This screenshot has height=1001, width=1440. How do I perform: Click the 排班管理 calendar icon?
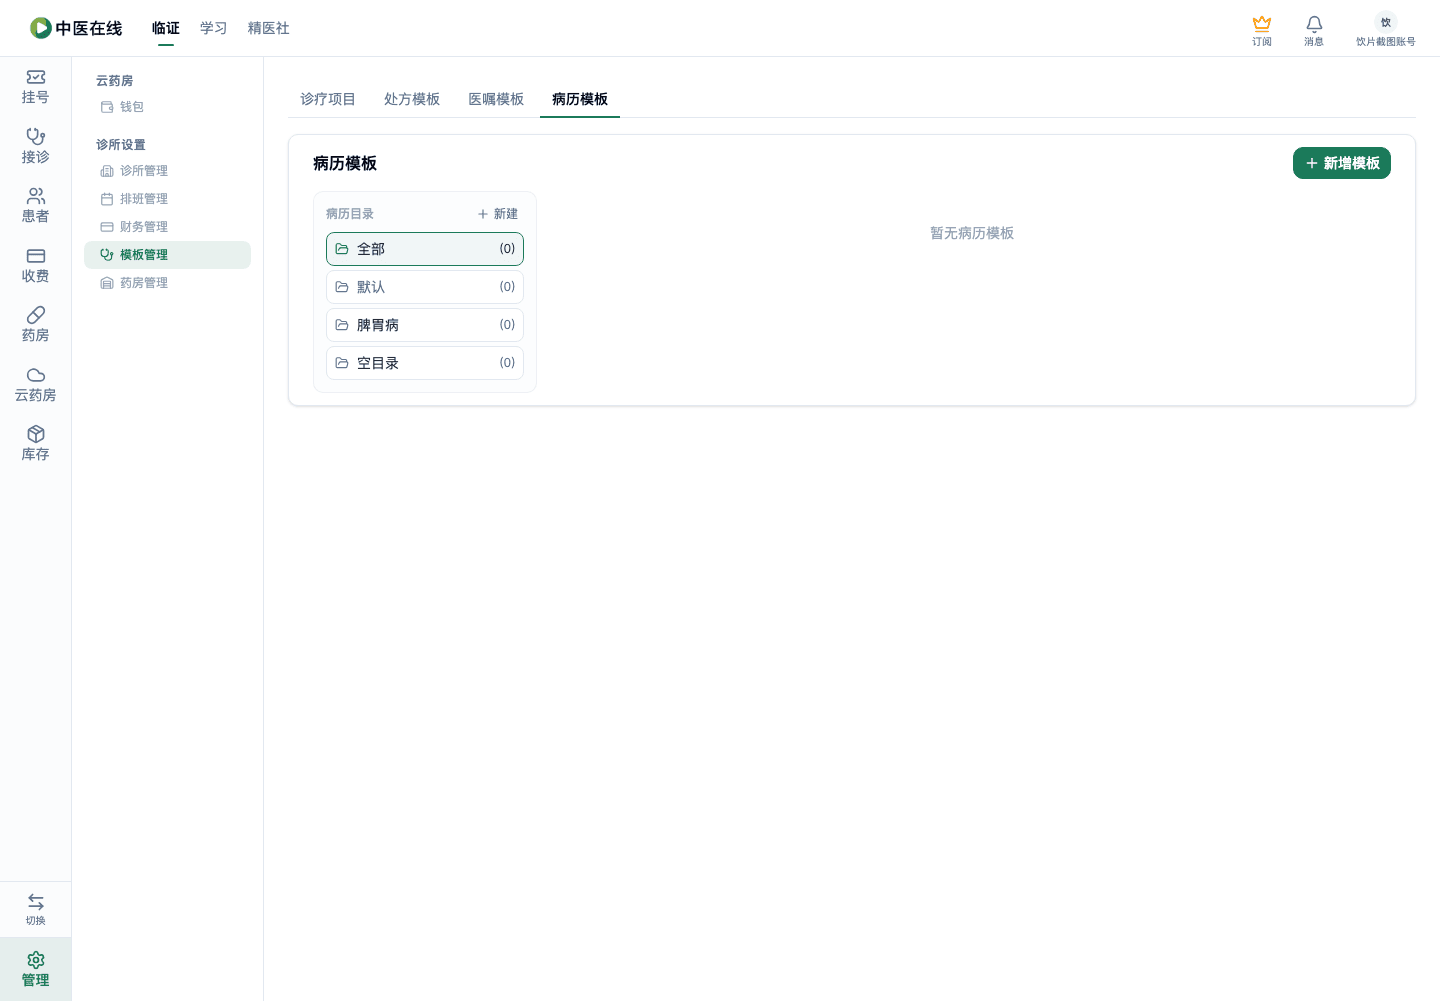click(107, 199)
